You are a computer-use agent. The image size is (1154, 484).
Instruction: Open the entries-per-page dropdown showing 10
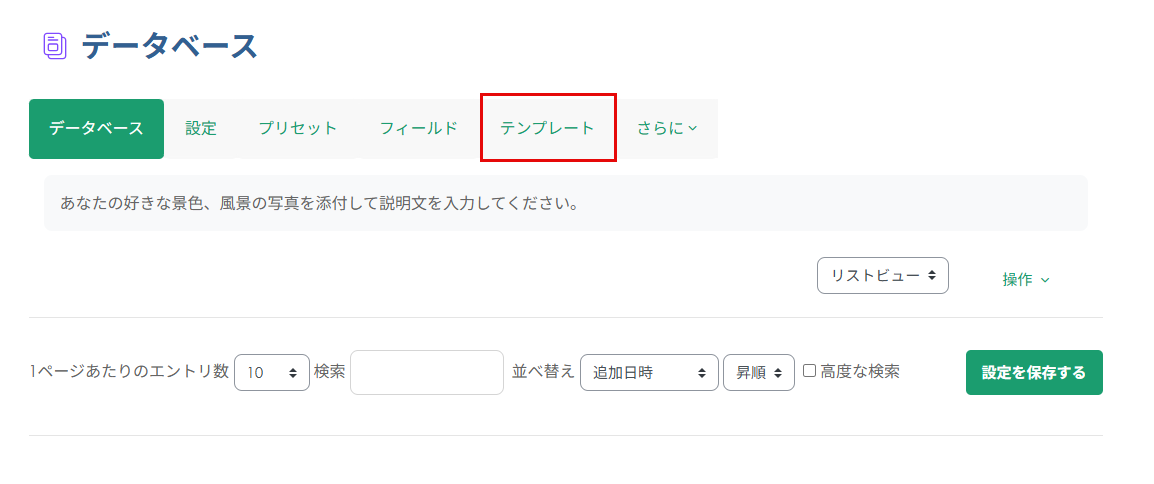pyautogui.click(x=271, y=373)
